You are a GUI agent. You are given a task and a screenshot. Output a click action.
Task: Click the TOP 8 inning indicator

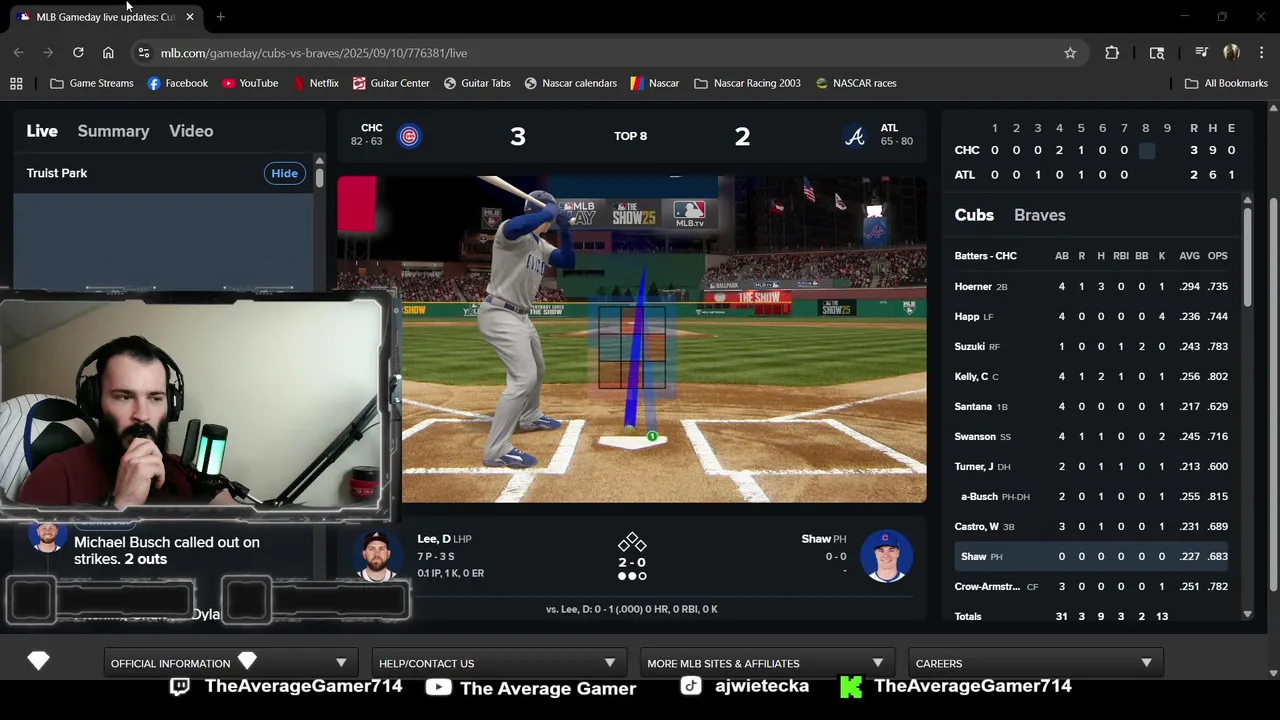click(630, 136)
